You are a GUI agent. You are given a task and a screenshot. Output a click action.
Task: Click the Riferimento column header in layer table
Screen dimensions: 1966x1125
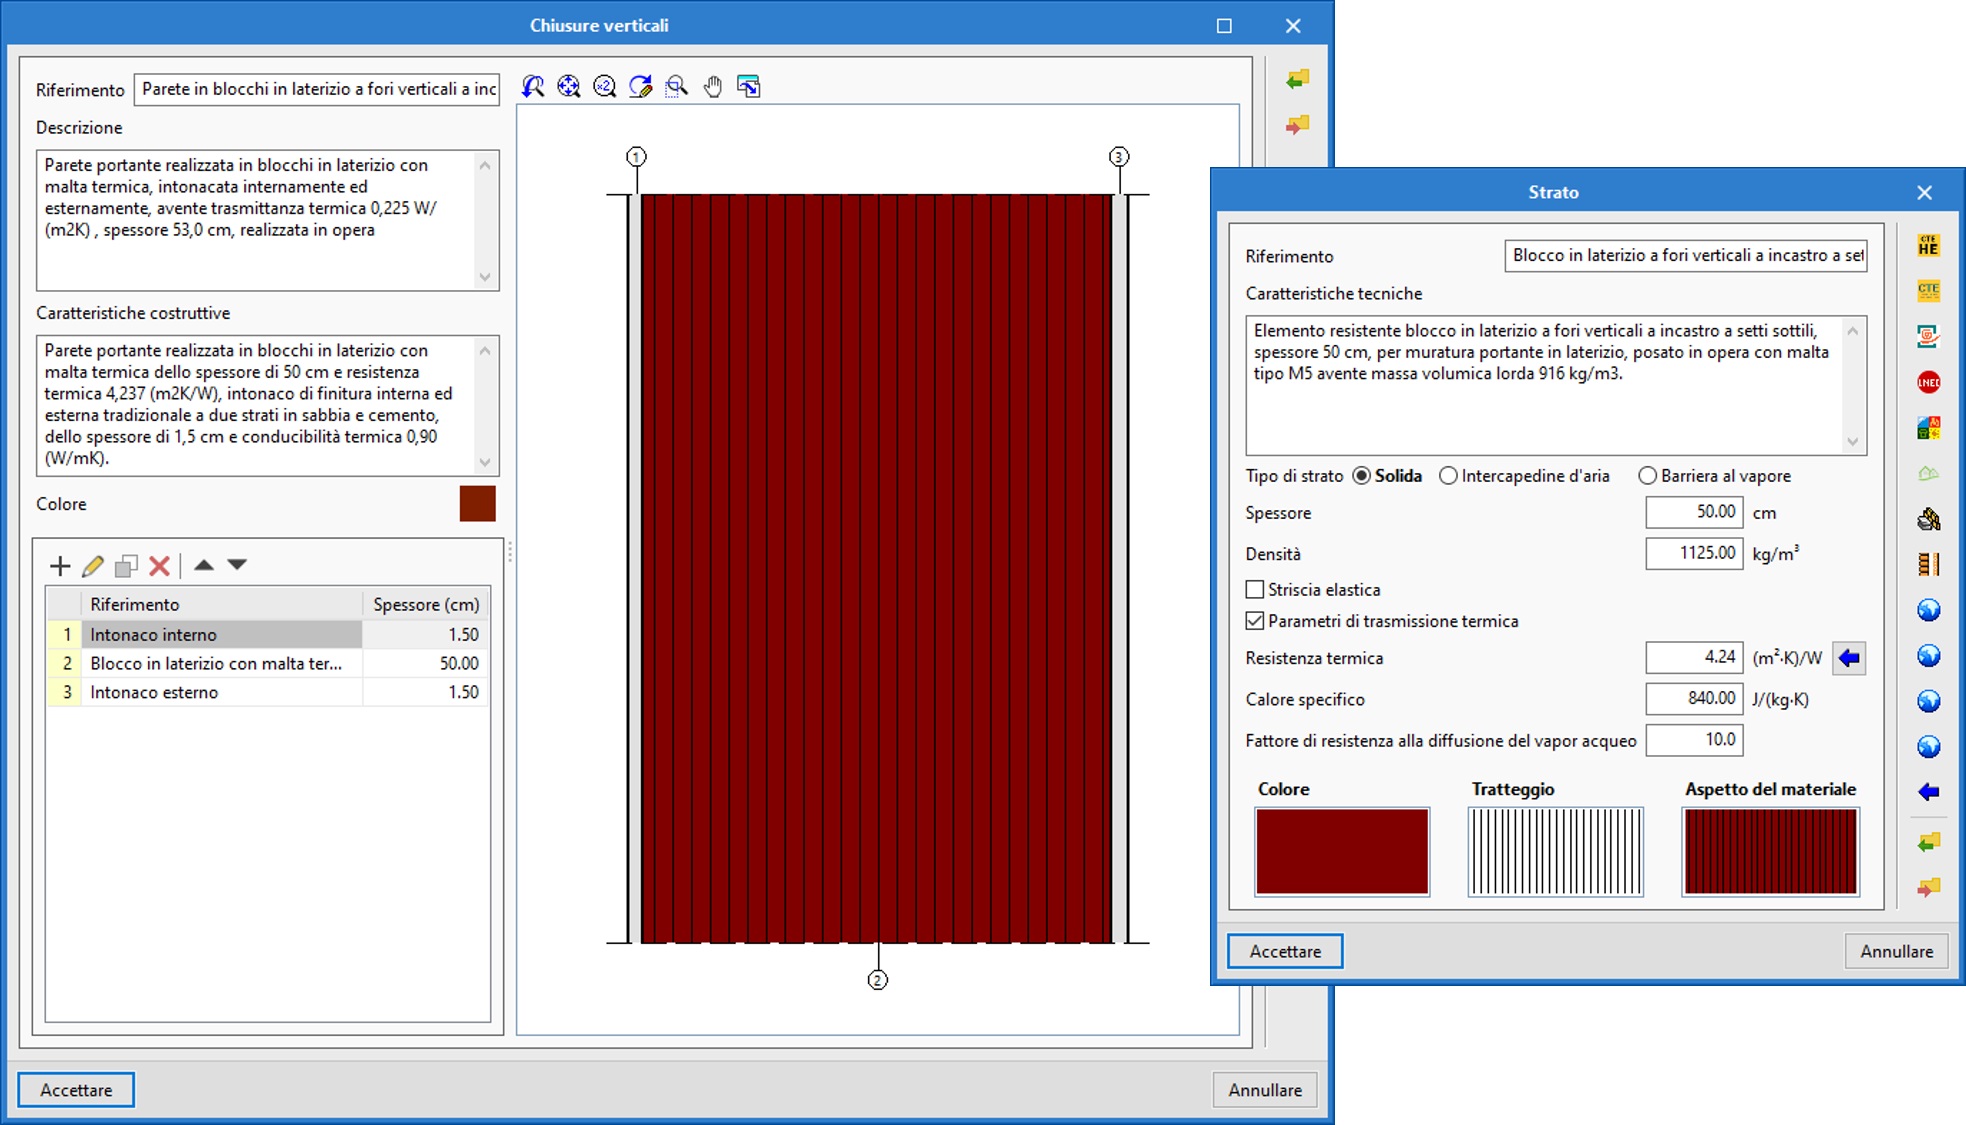(x=221, y=604)
